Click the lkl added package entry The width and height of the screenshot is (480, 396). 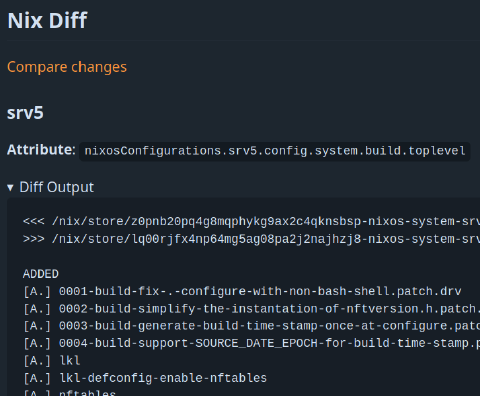70,361
